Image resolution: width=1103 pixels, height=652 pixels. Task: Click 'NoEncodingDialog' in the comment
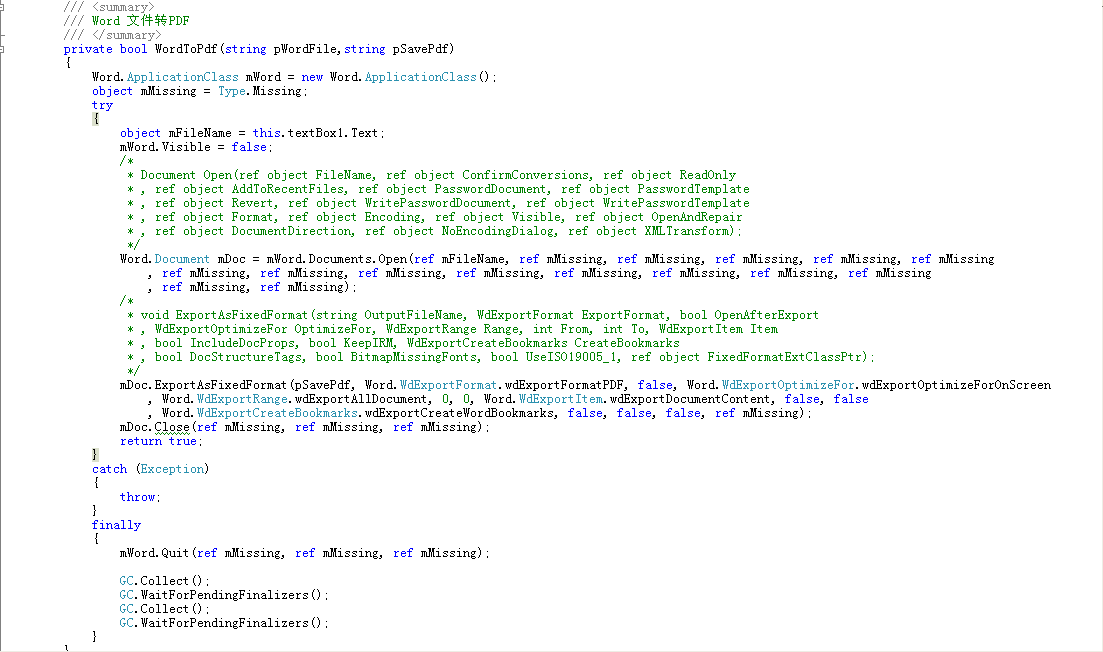499,231
